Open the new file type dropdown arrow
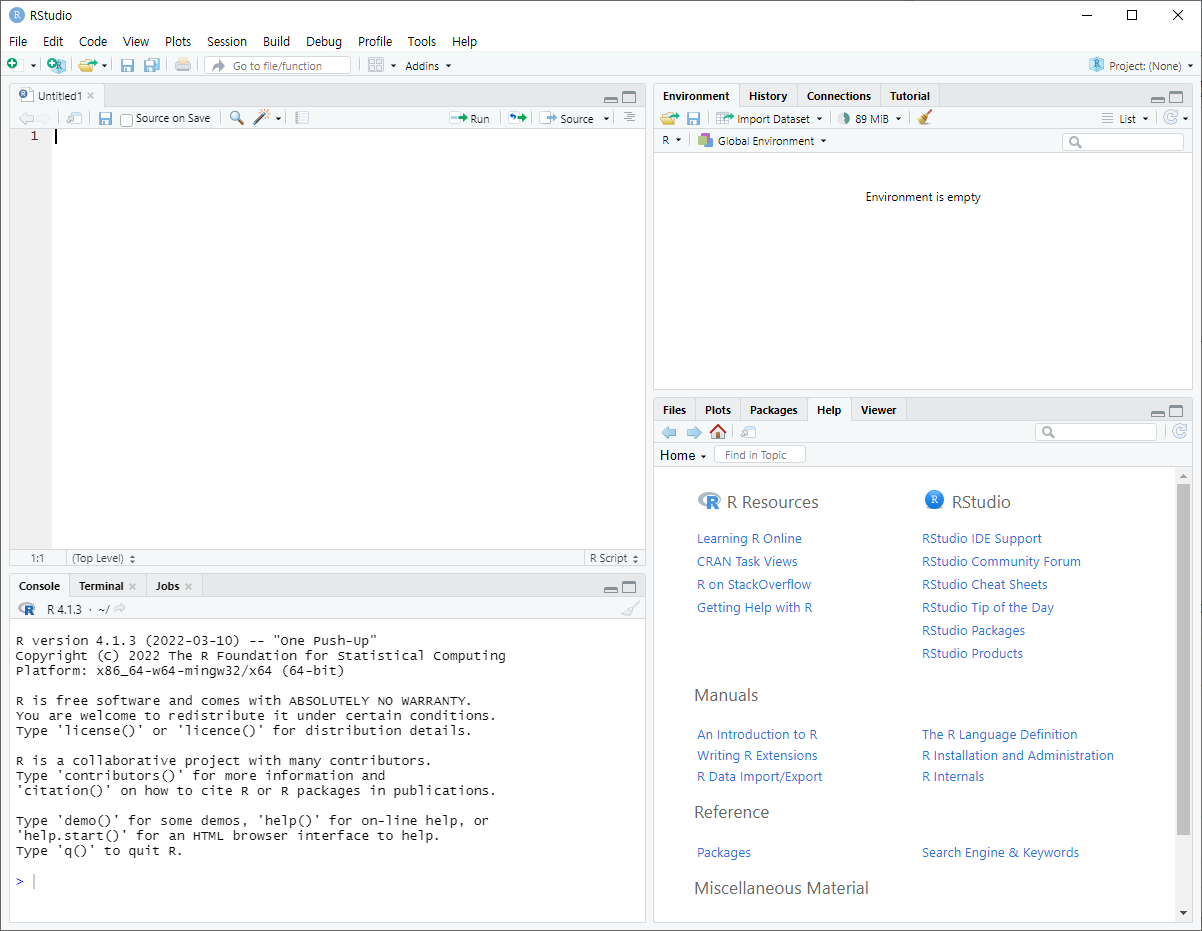This screenshot has width=1202, height=931. click(x=33, y=66)
